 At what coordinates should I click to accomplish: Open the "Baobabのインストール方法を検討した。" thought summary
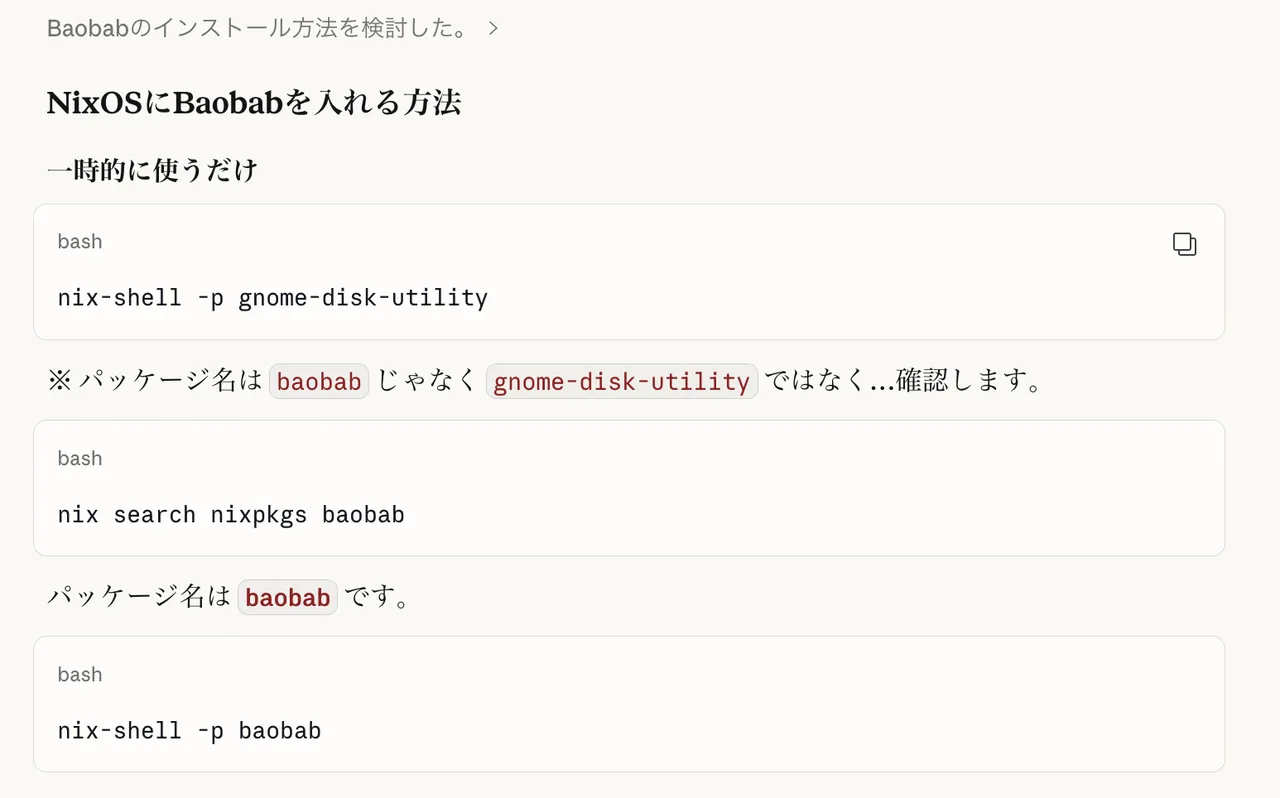257,28
